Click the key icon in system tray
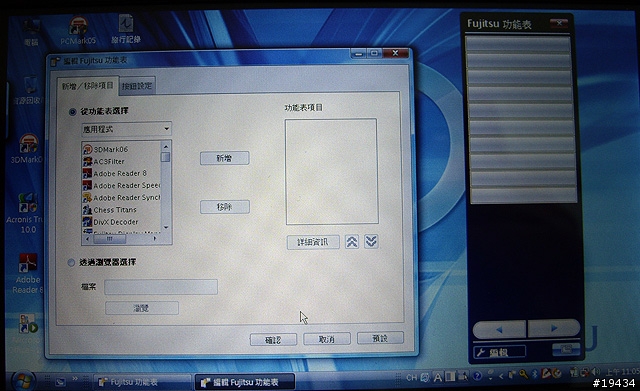The height and width of the screenshot is (391, 640). (x=524, y=374)
